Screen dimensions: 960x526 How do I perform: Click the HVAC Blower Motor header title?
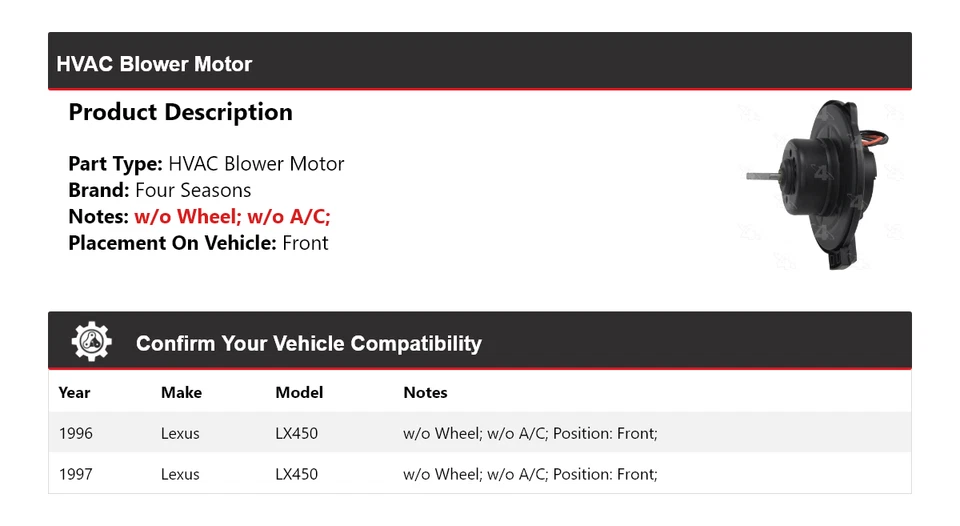click(x=154, y=64)
